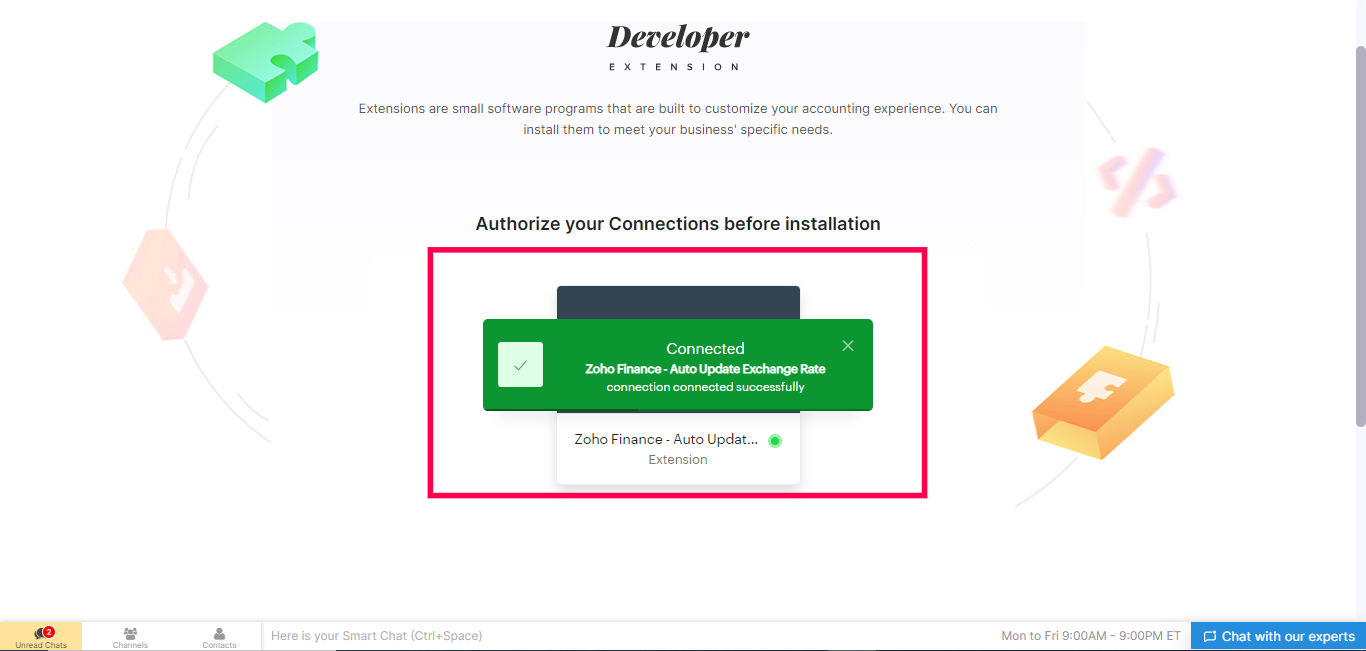
Task: Click 'Authorize your Connections before installation' heading
Action: click(x=678, y=224)
